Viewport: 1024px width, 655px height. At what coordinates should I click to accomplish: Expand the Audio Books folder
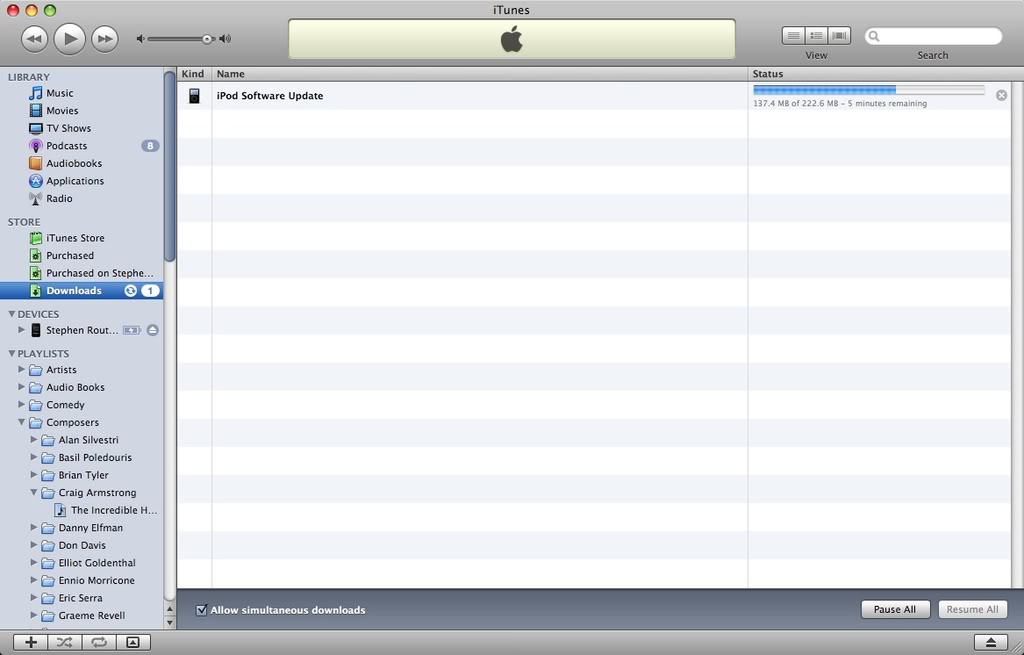tap(22, 387)
